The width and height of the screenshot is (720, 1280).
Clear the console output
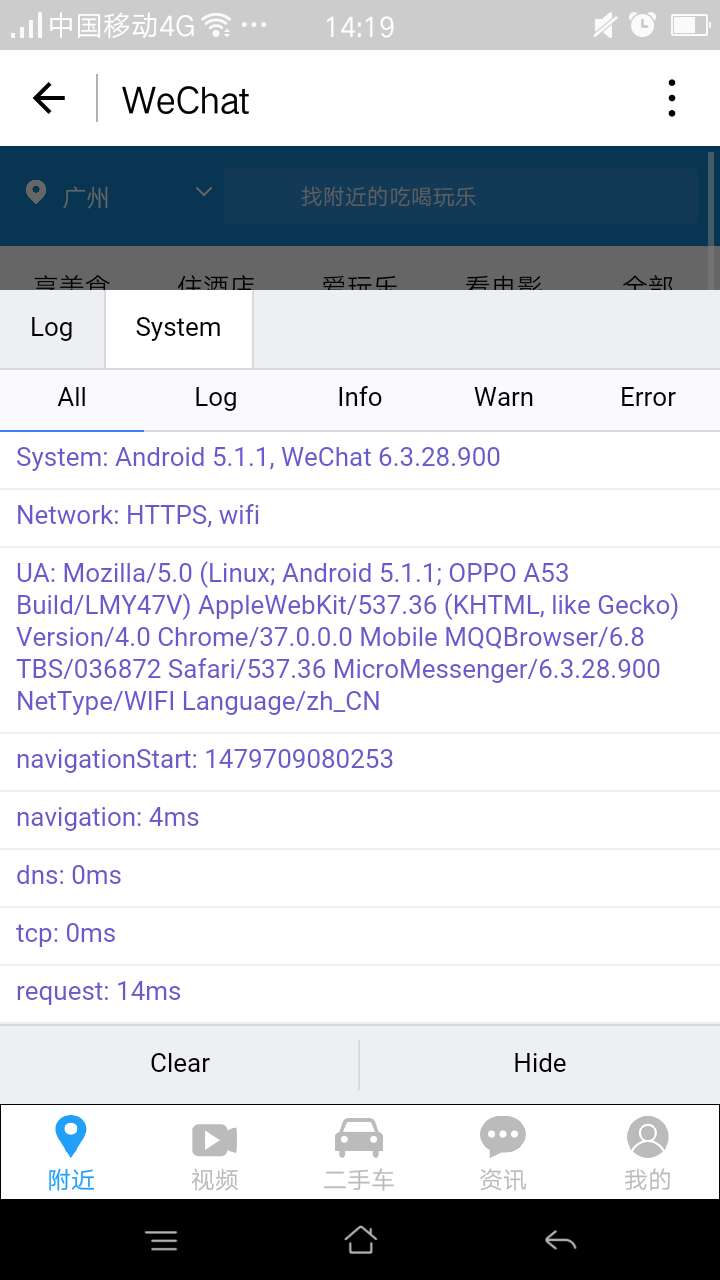pyautogui.click(x=180, y=1063)
